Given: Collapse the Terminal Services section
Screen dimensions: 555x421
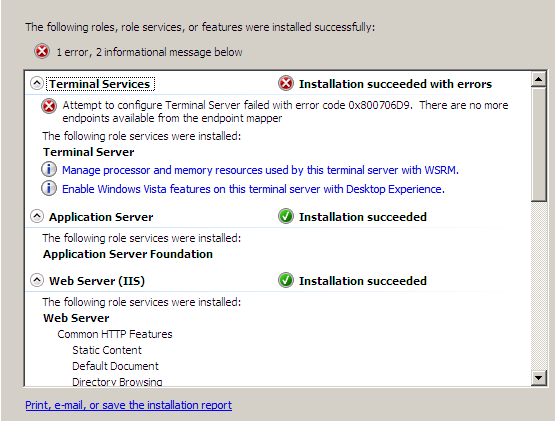Looking at the screenshot, I should pos(37,84).
